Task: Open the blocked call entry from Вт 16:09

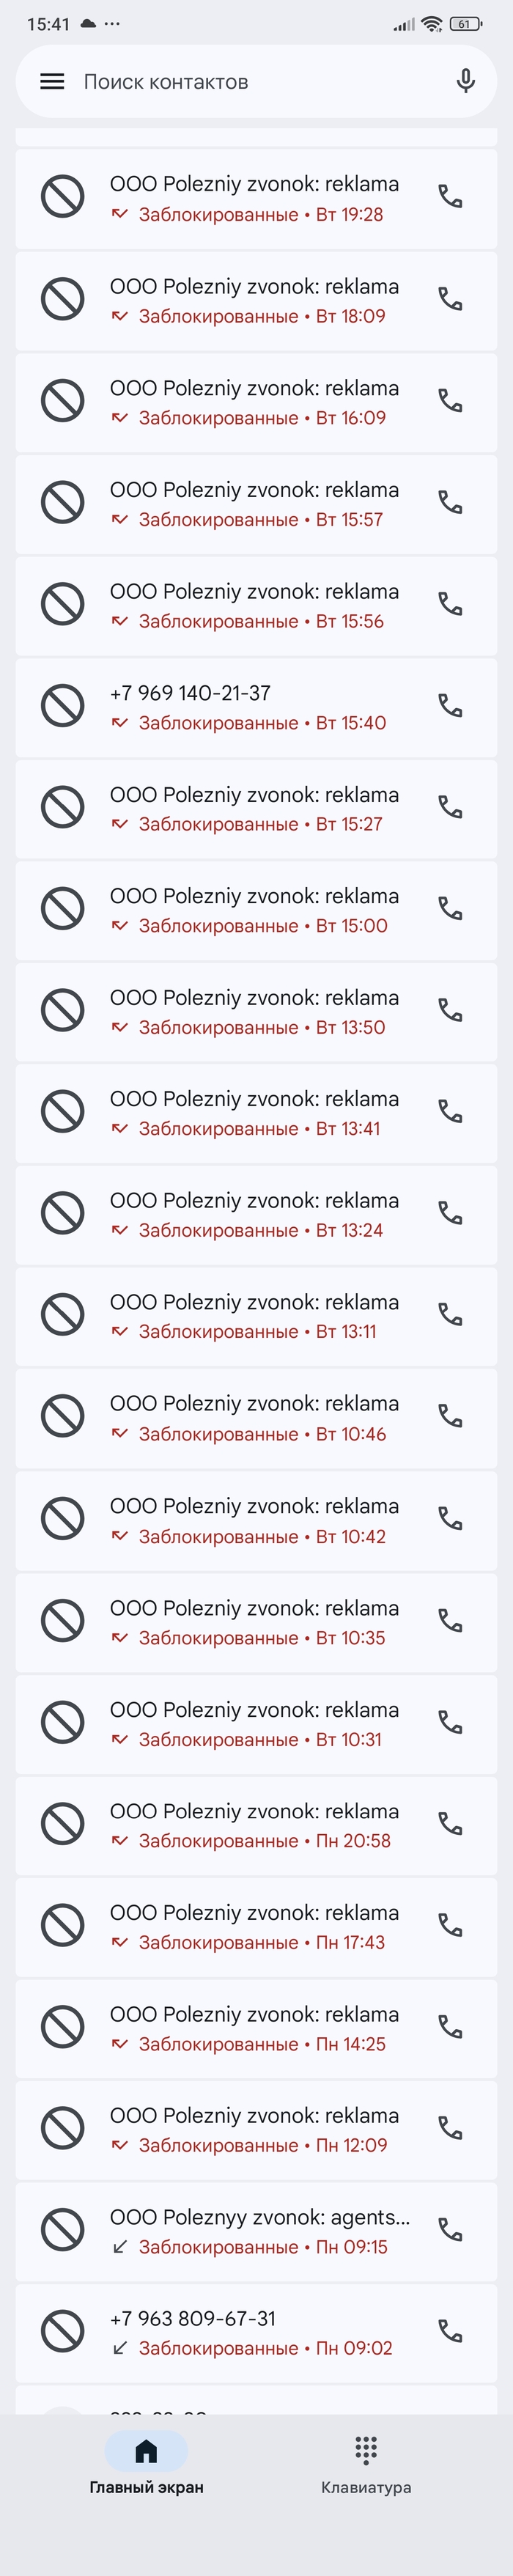Action: click(x=250, y=402)
